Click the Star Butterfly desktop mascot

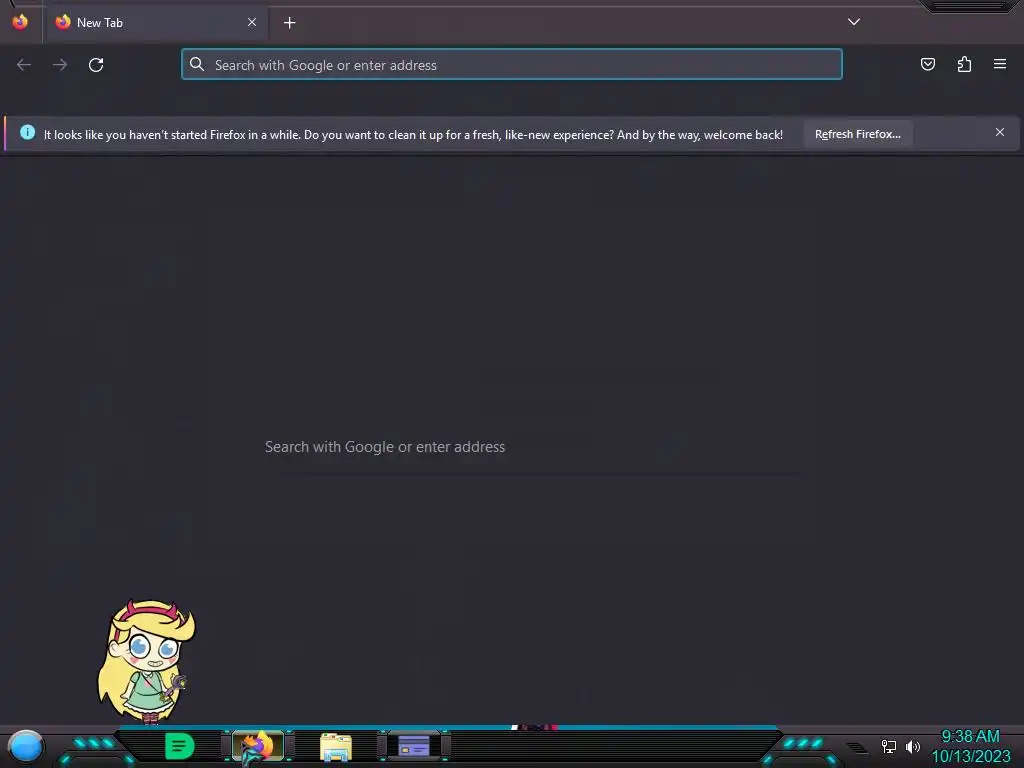pyautogui.click(x=146, y=661)
